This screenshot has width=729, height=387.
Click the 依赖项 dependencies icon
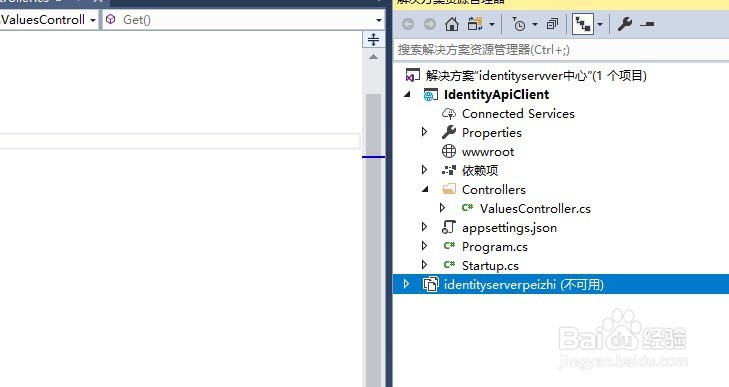coord(449,170)
